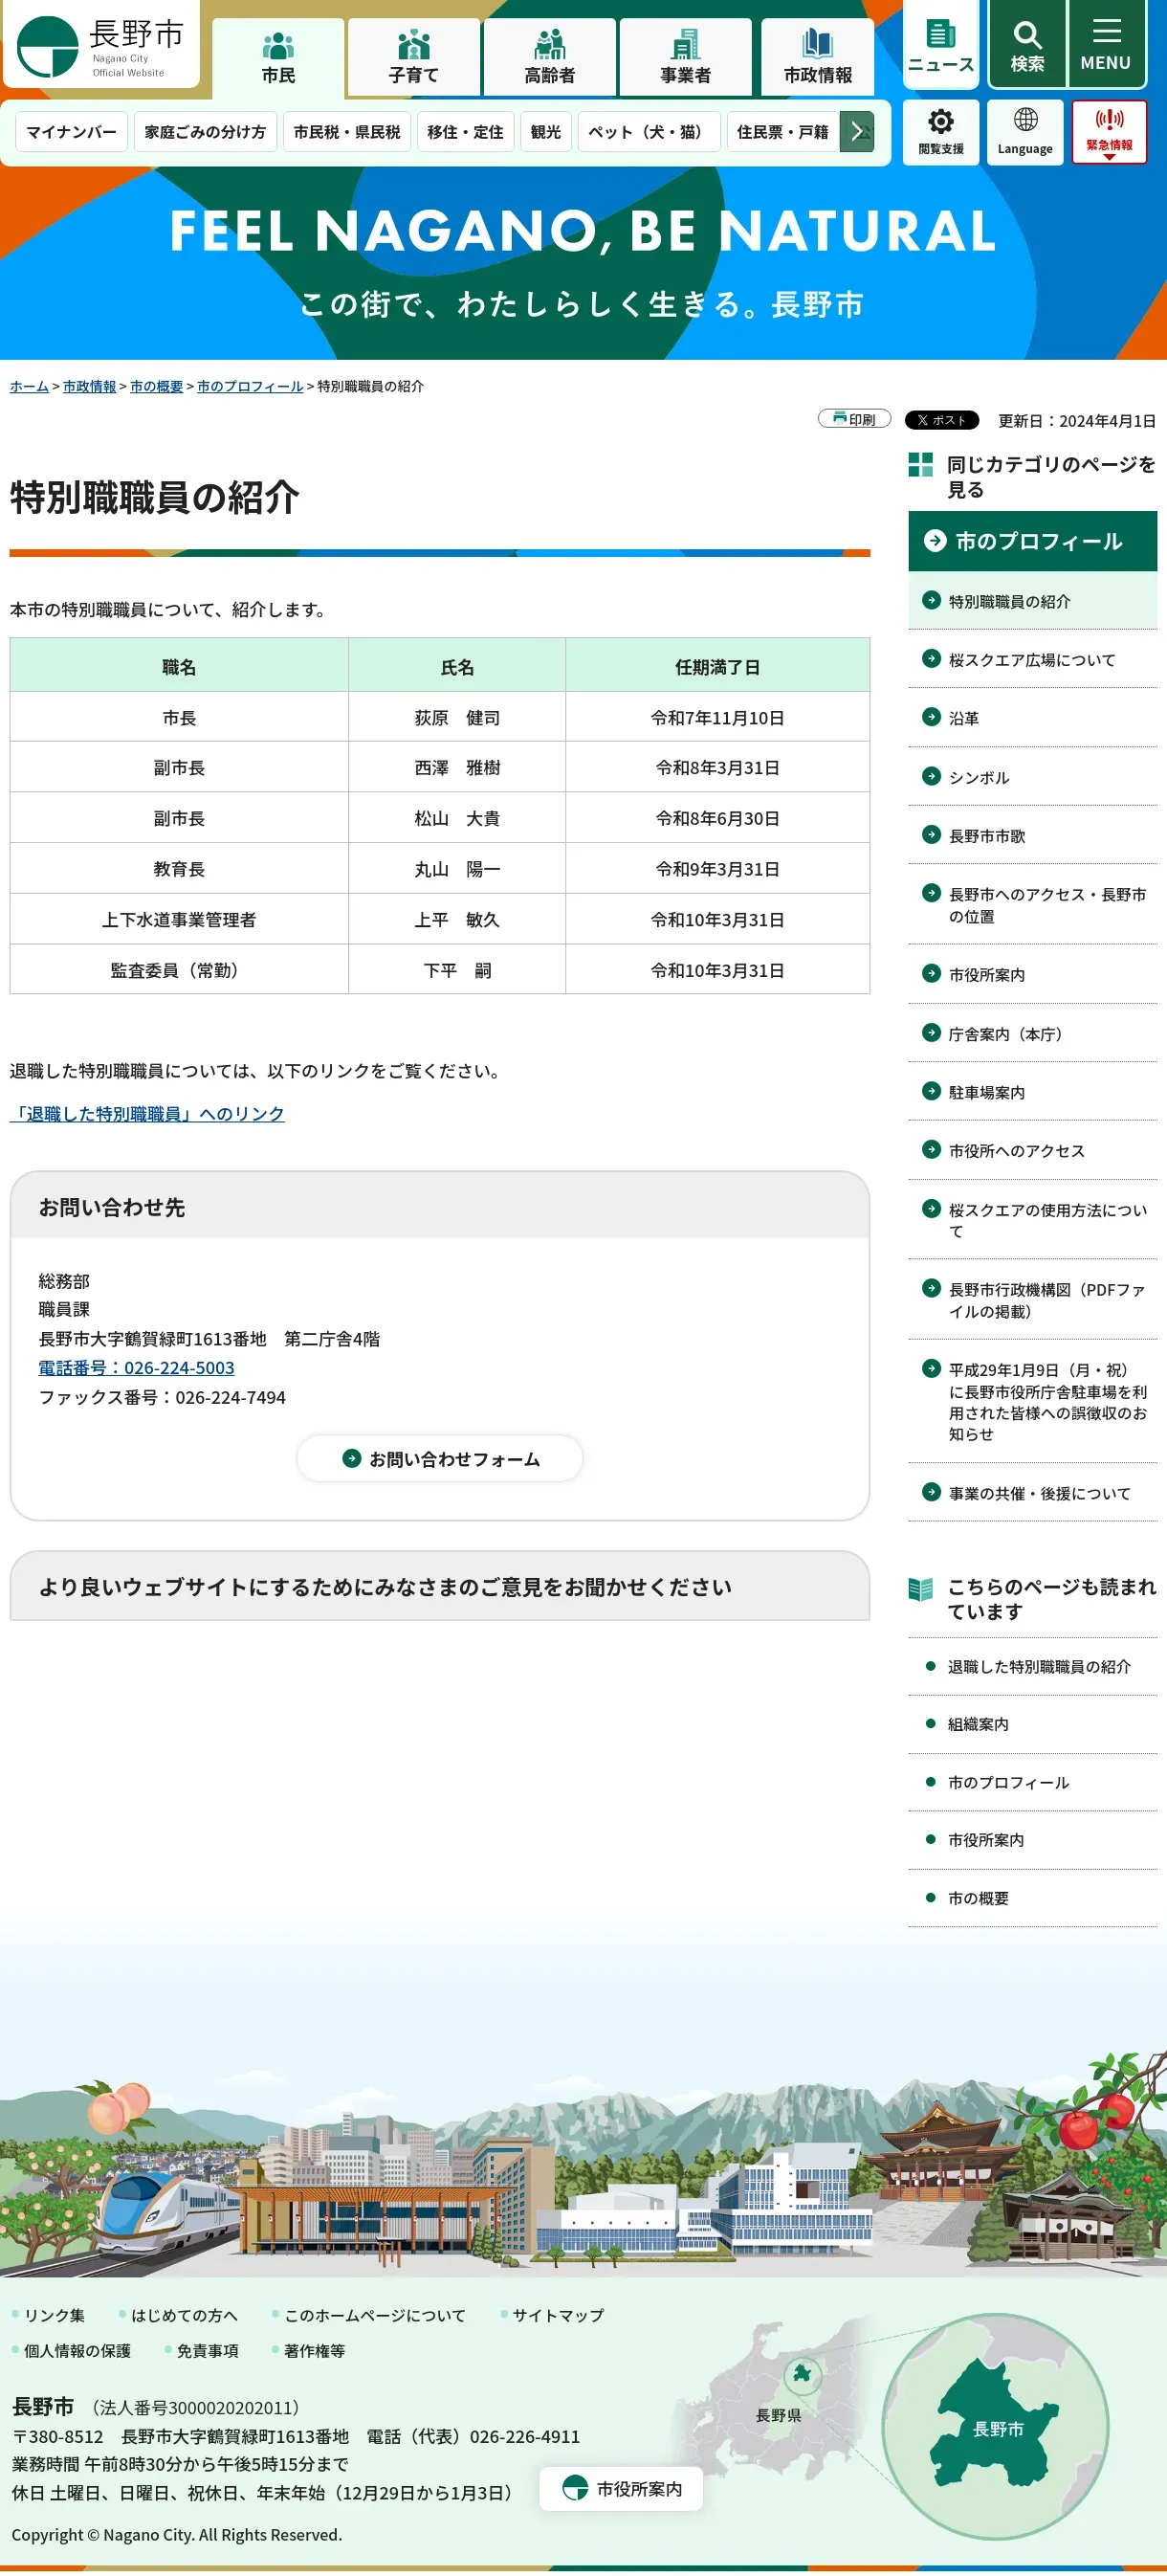Open 住民票・戸籍 quick link
This screenshot has width=1167, height=2576.
click(783, 132)
